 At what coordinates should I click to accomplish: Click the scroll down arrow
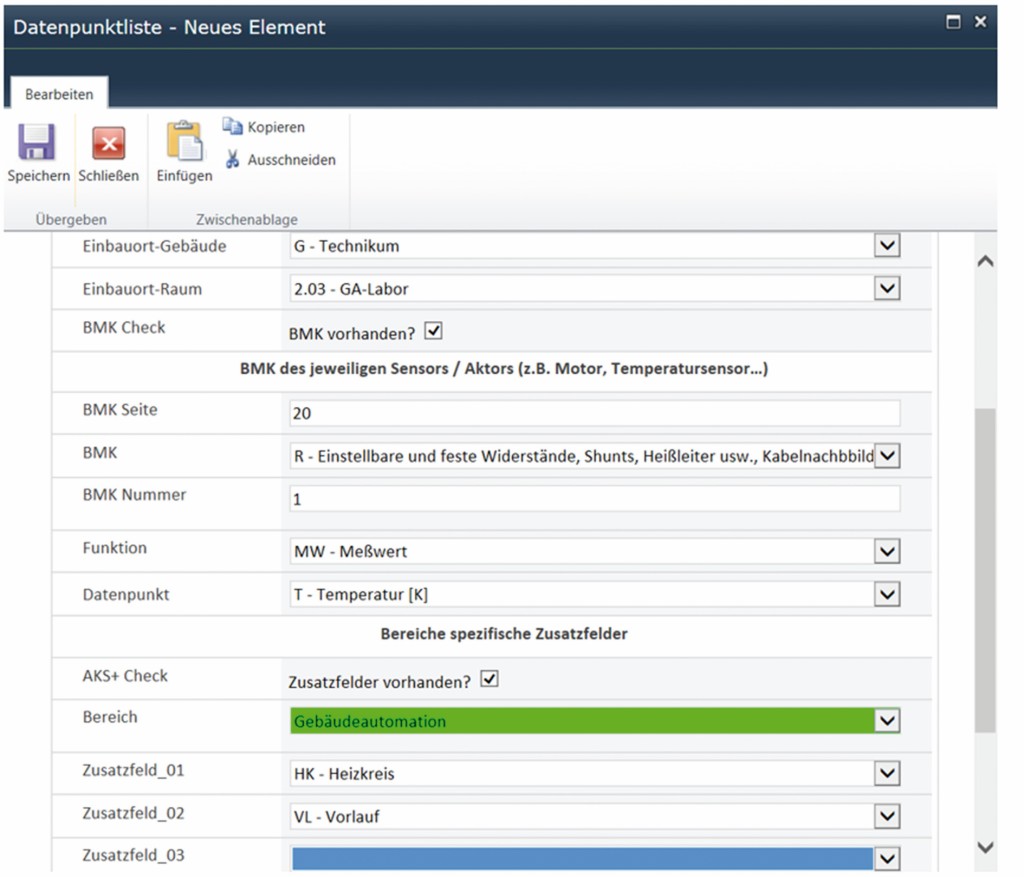[985, 847]
